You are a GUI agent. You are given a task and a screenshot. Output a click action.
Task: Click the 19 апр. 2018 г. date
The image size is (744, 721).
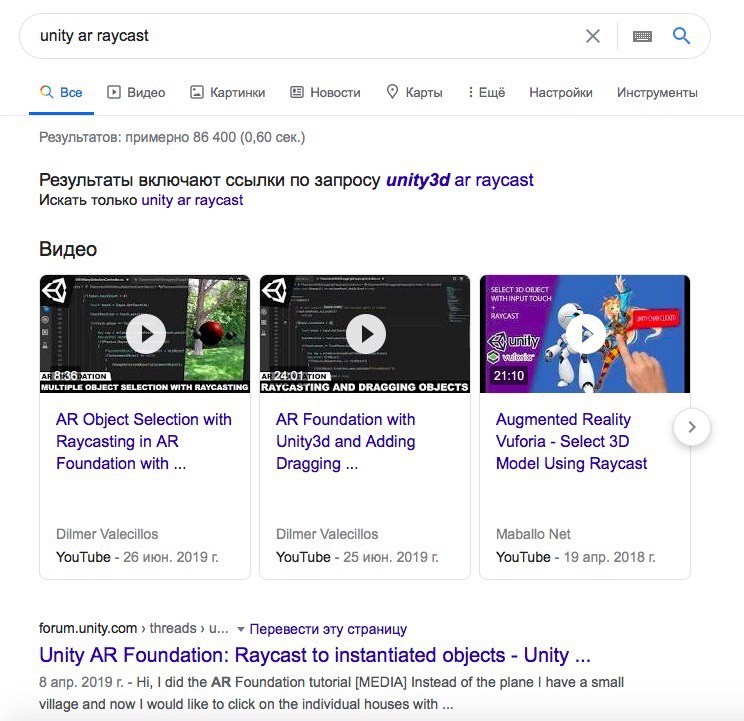[610, 557]
